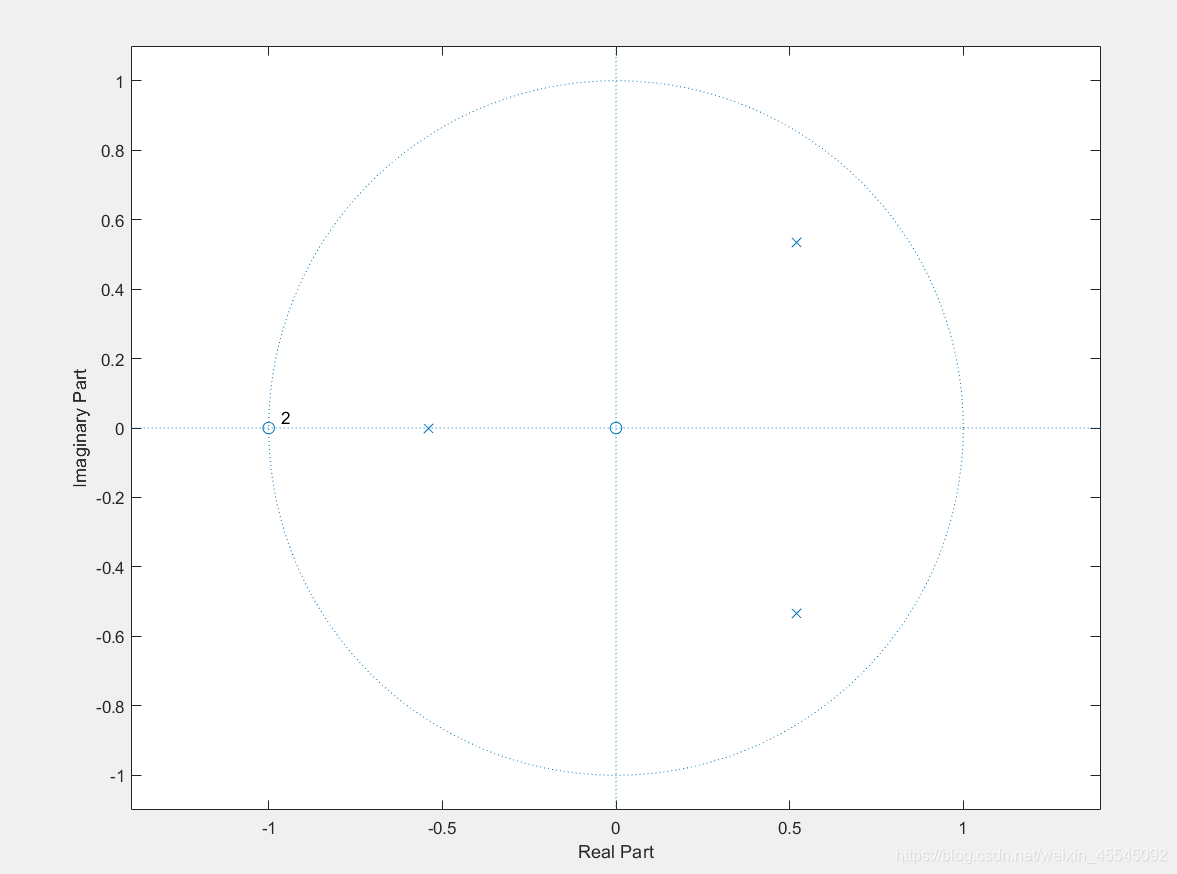Click the multiplicity label '2' near the zero

tap(285, 418)
